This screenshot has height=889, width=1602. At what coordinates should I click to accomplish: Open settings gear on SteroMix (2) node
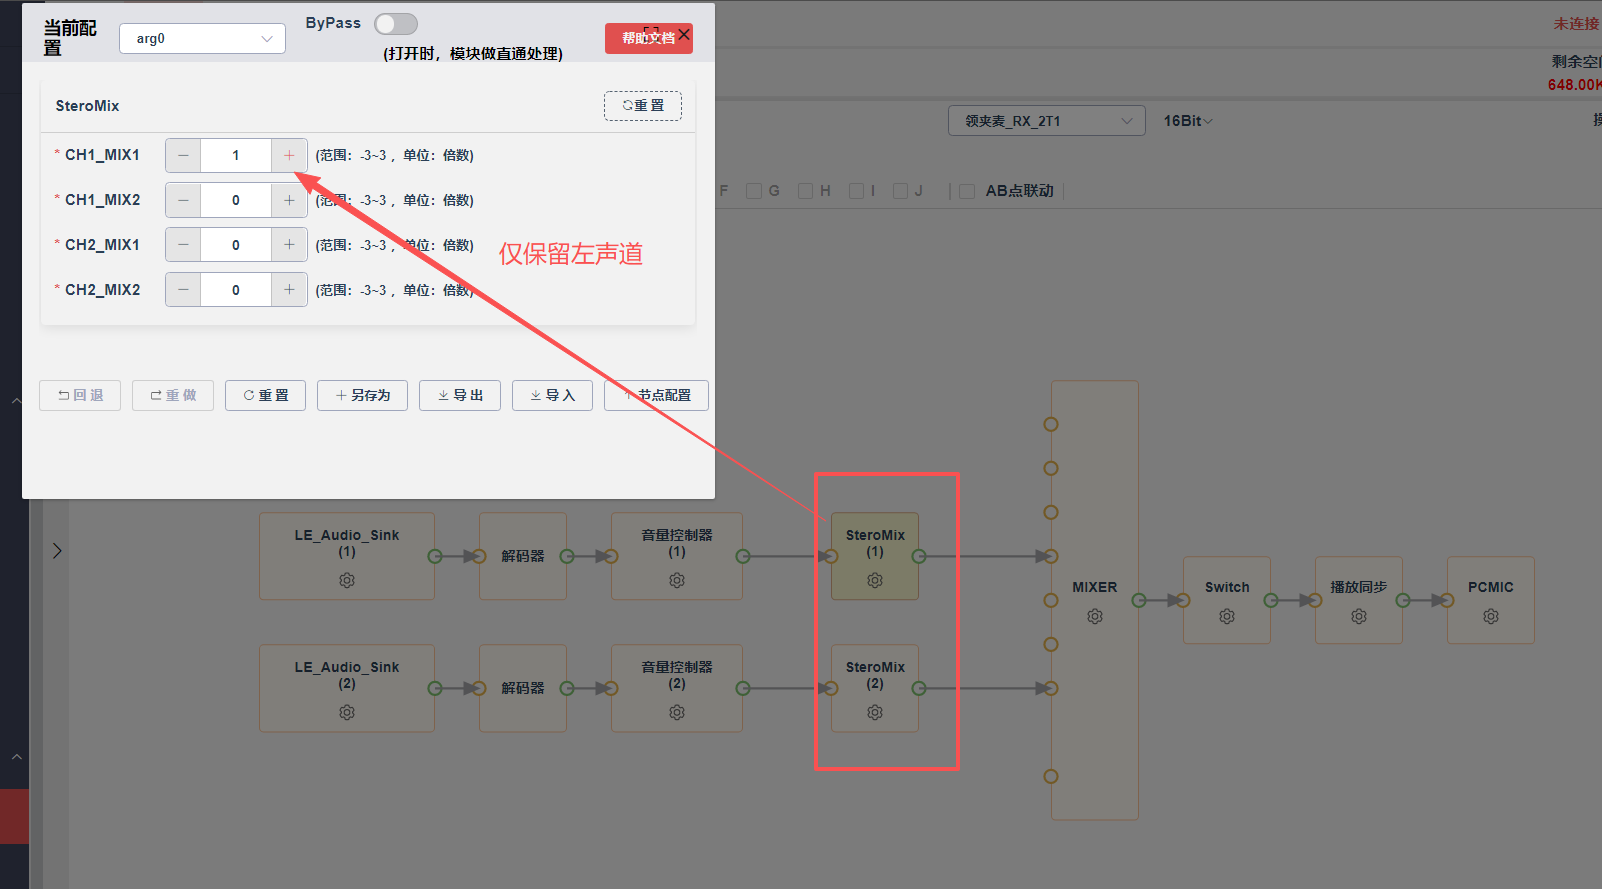pos(875,713)
